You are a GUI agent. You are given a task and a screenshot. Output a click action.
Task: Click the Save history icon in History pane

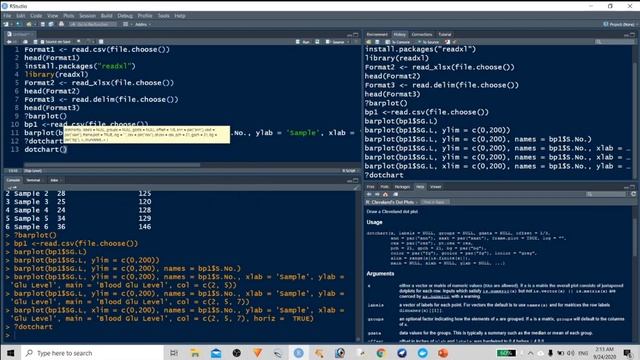(377, 42)
